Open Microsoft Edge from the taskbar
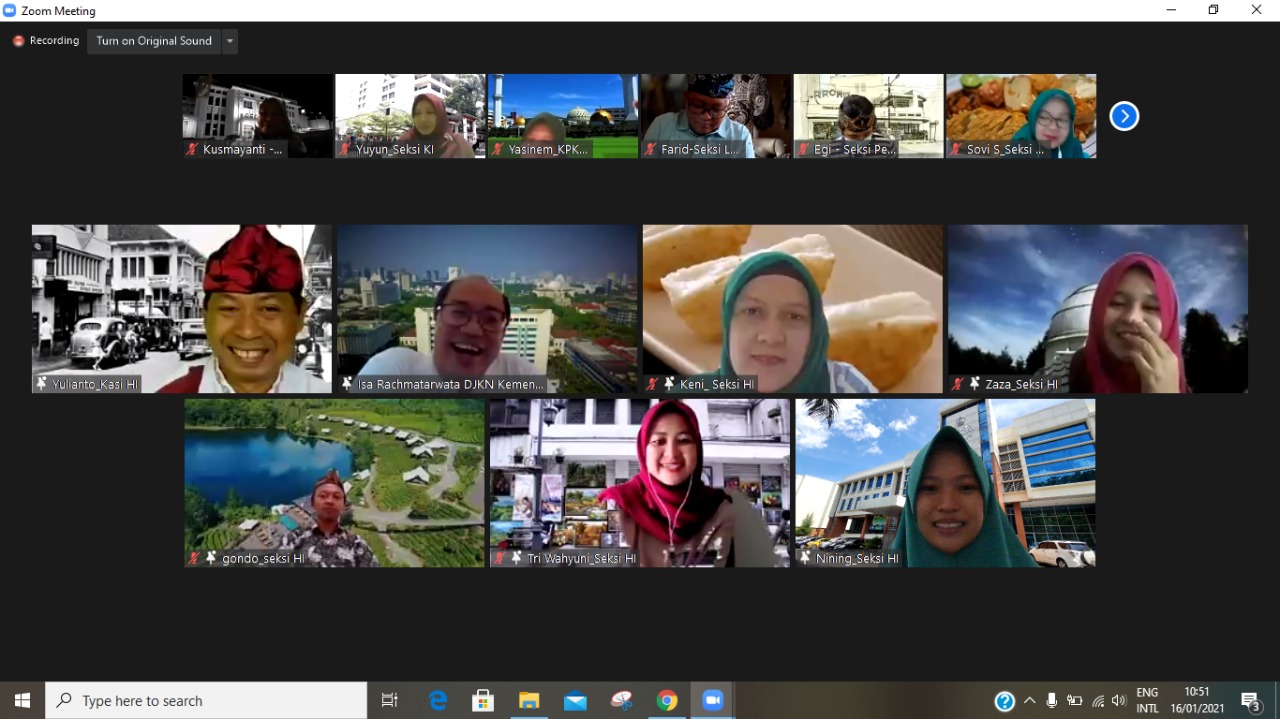This screenshot has width=1280, height=719. click(438, 701)
